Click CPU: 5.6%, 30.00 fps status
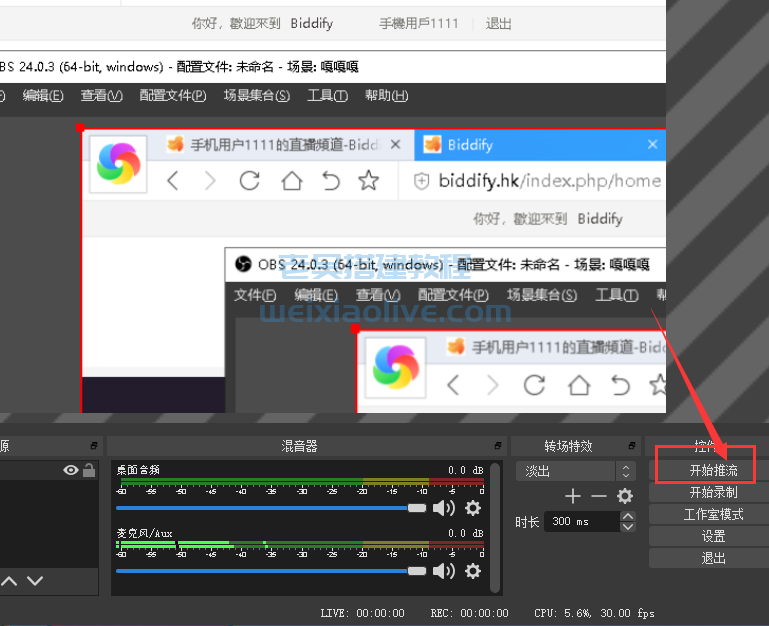This screenshot has width=769, height=626. pyautogui.click(x=594, y=613)
